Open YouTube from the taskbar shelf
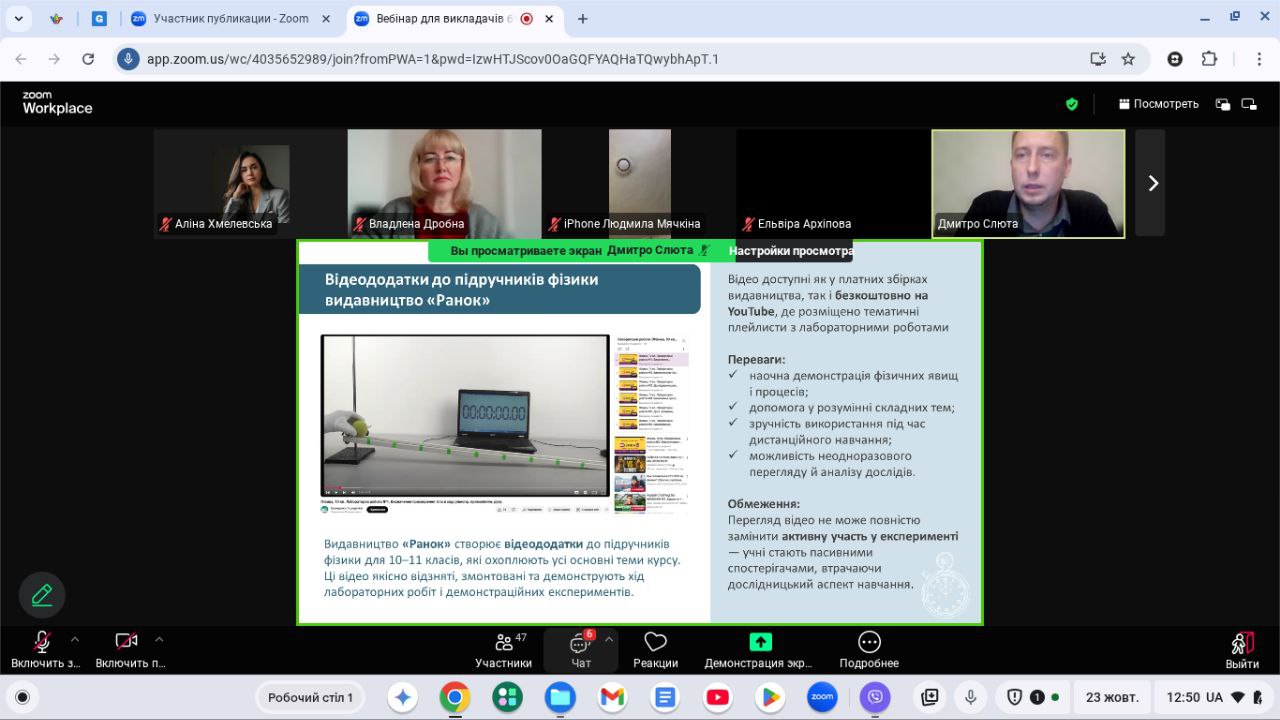Viewport: 1280px width, 720px height. tap(717, 697)
